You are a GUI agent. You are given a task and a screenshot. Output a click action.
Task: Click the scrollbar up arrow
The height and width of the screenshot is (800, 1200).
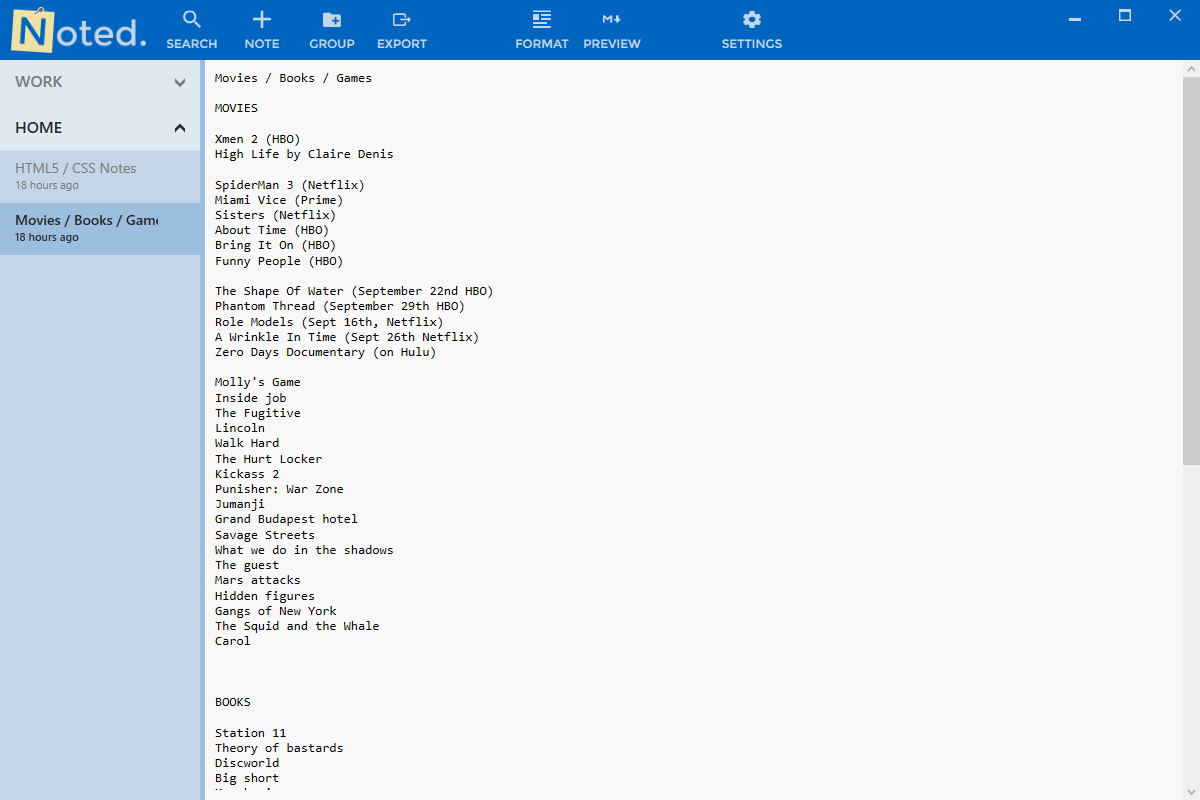point(1191,68)
